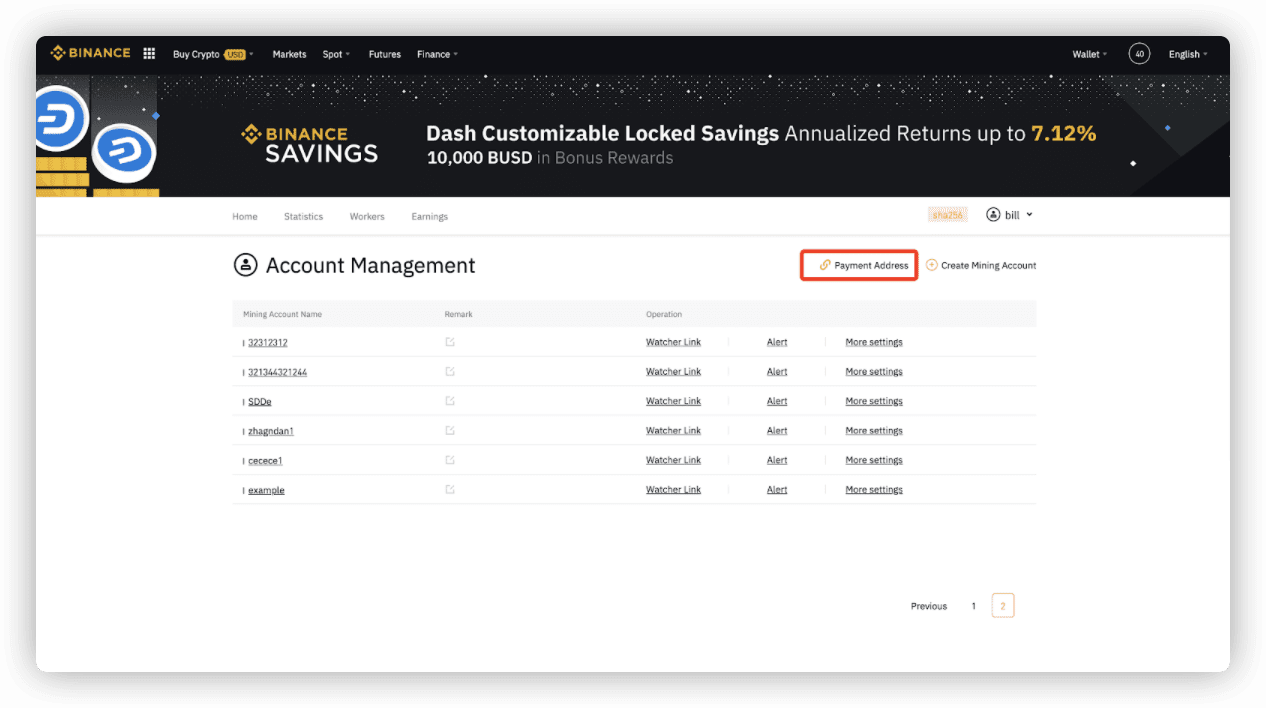Open More settings for example
Screen dimensions: 1266x708
[874, 489]
